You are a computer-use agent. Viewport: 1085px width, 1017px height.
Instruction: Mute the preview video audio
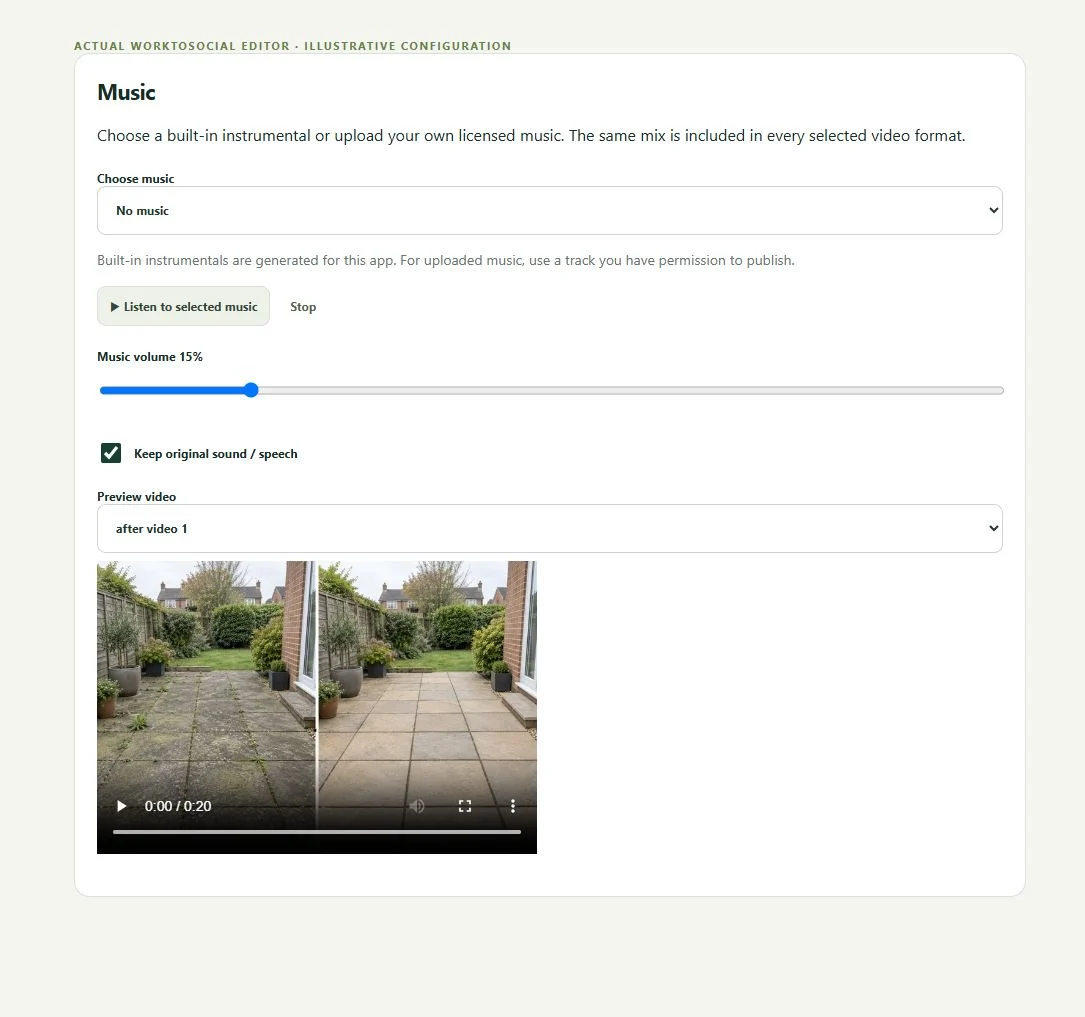417,806
